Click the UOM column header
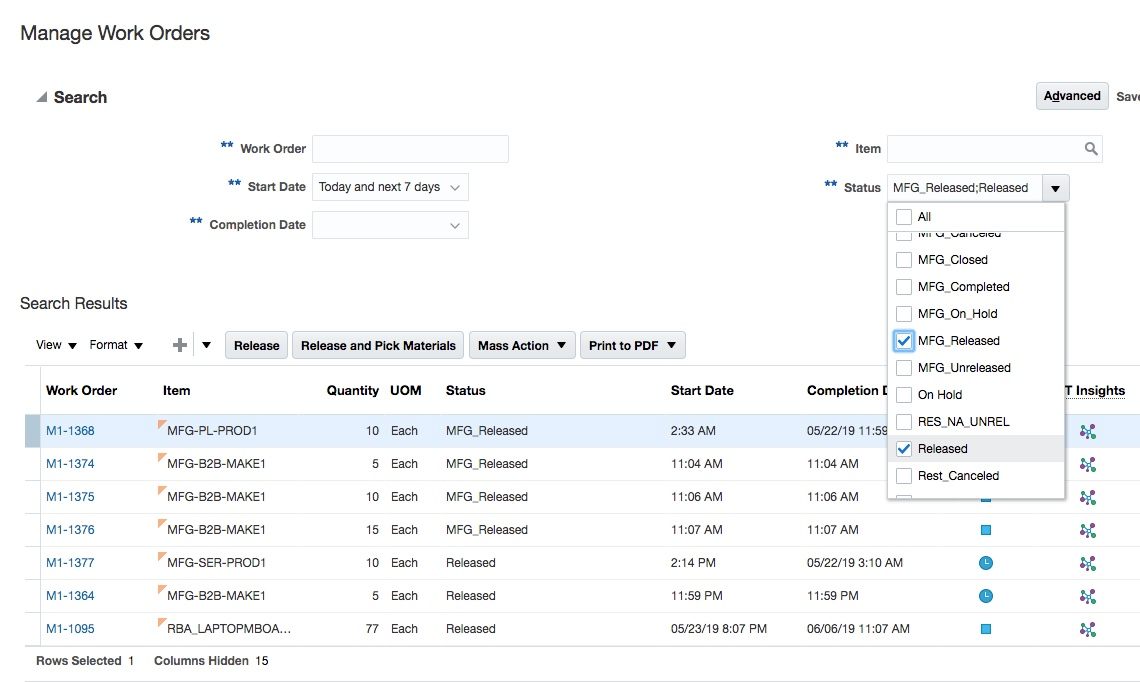The height and width of the screenshot is (682, 1140). click(x=406, y=390)
